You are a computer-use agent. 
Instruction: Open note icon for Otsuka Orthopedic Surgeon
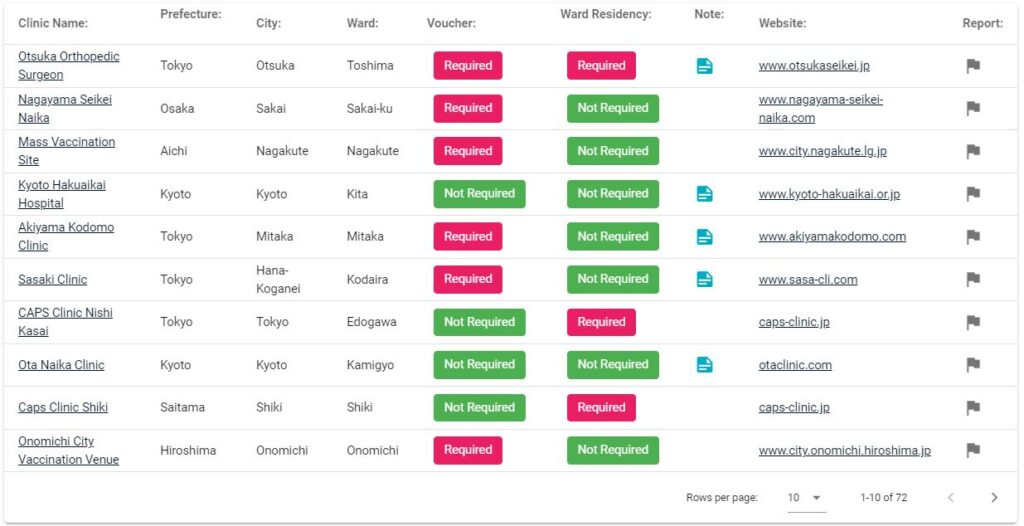tap(704, 66)
